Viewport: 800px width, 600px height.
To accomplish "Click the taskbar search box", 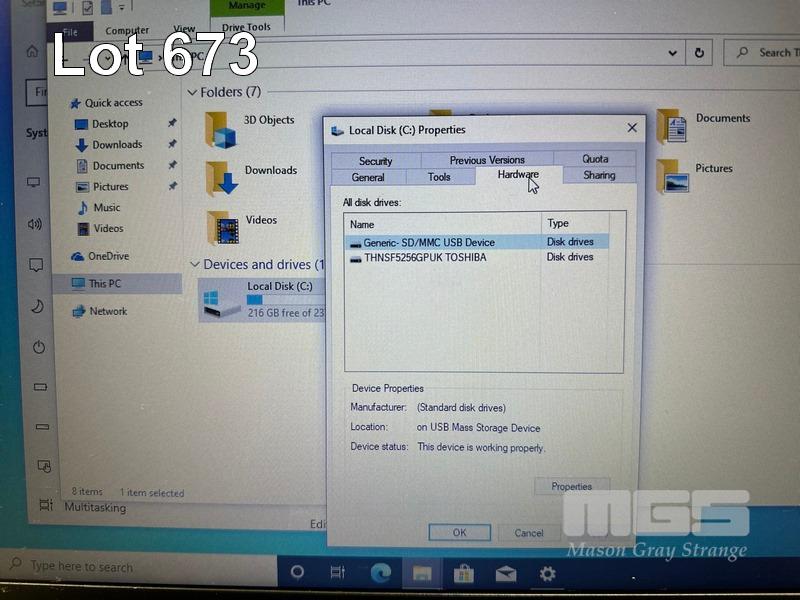I will point(140,567).
